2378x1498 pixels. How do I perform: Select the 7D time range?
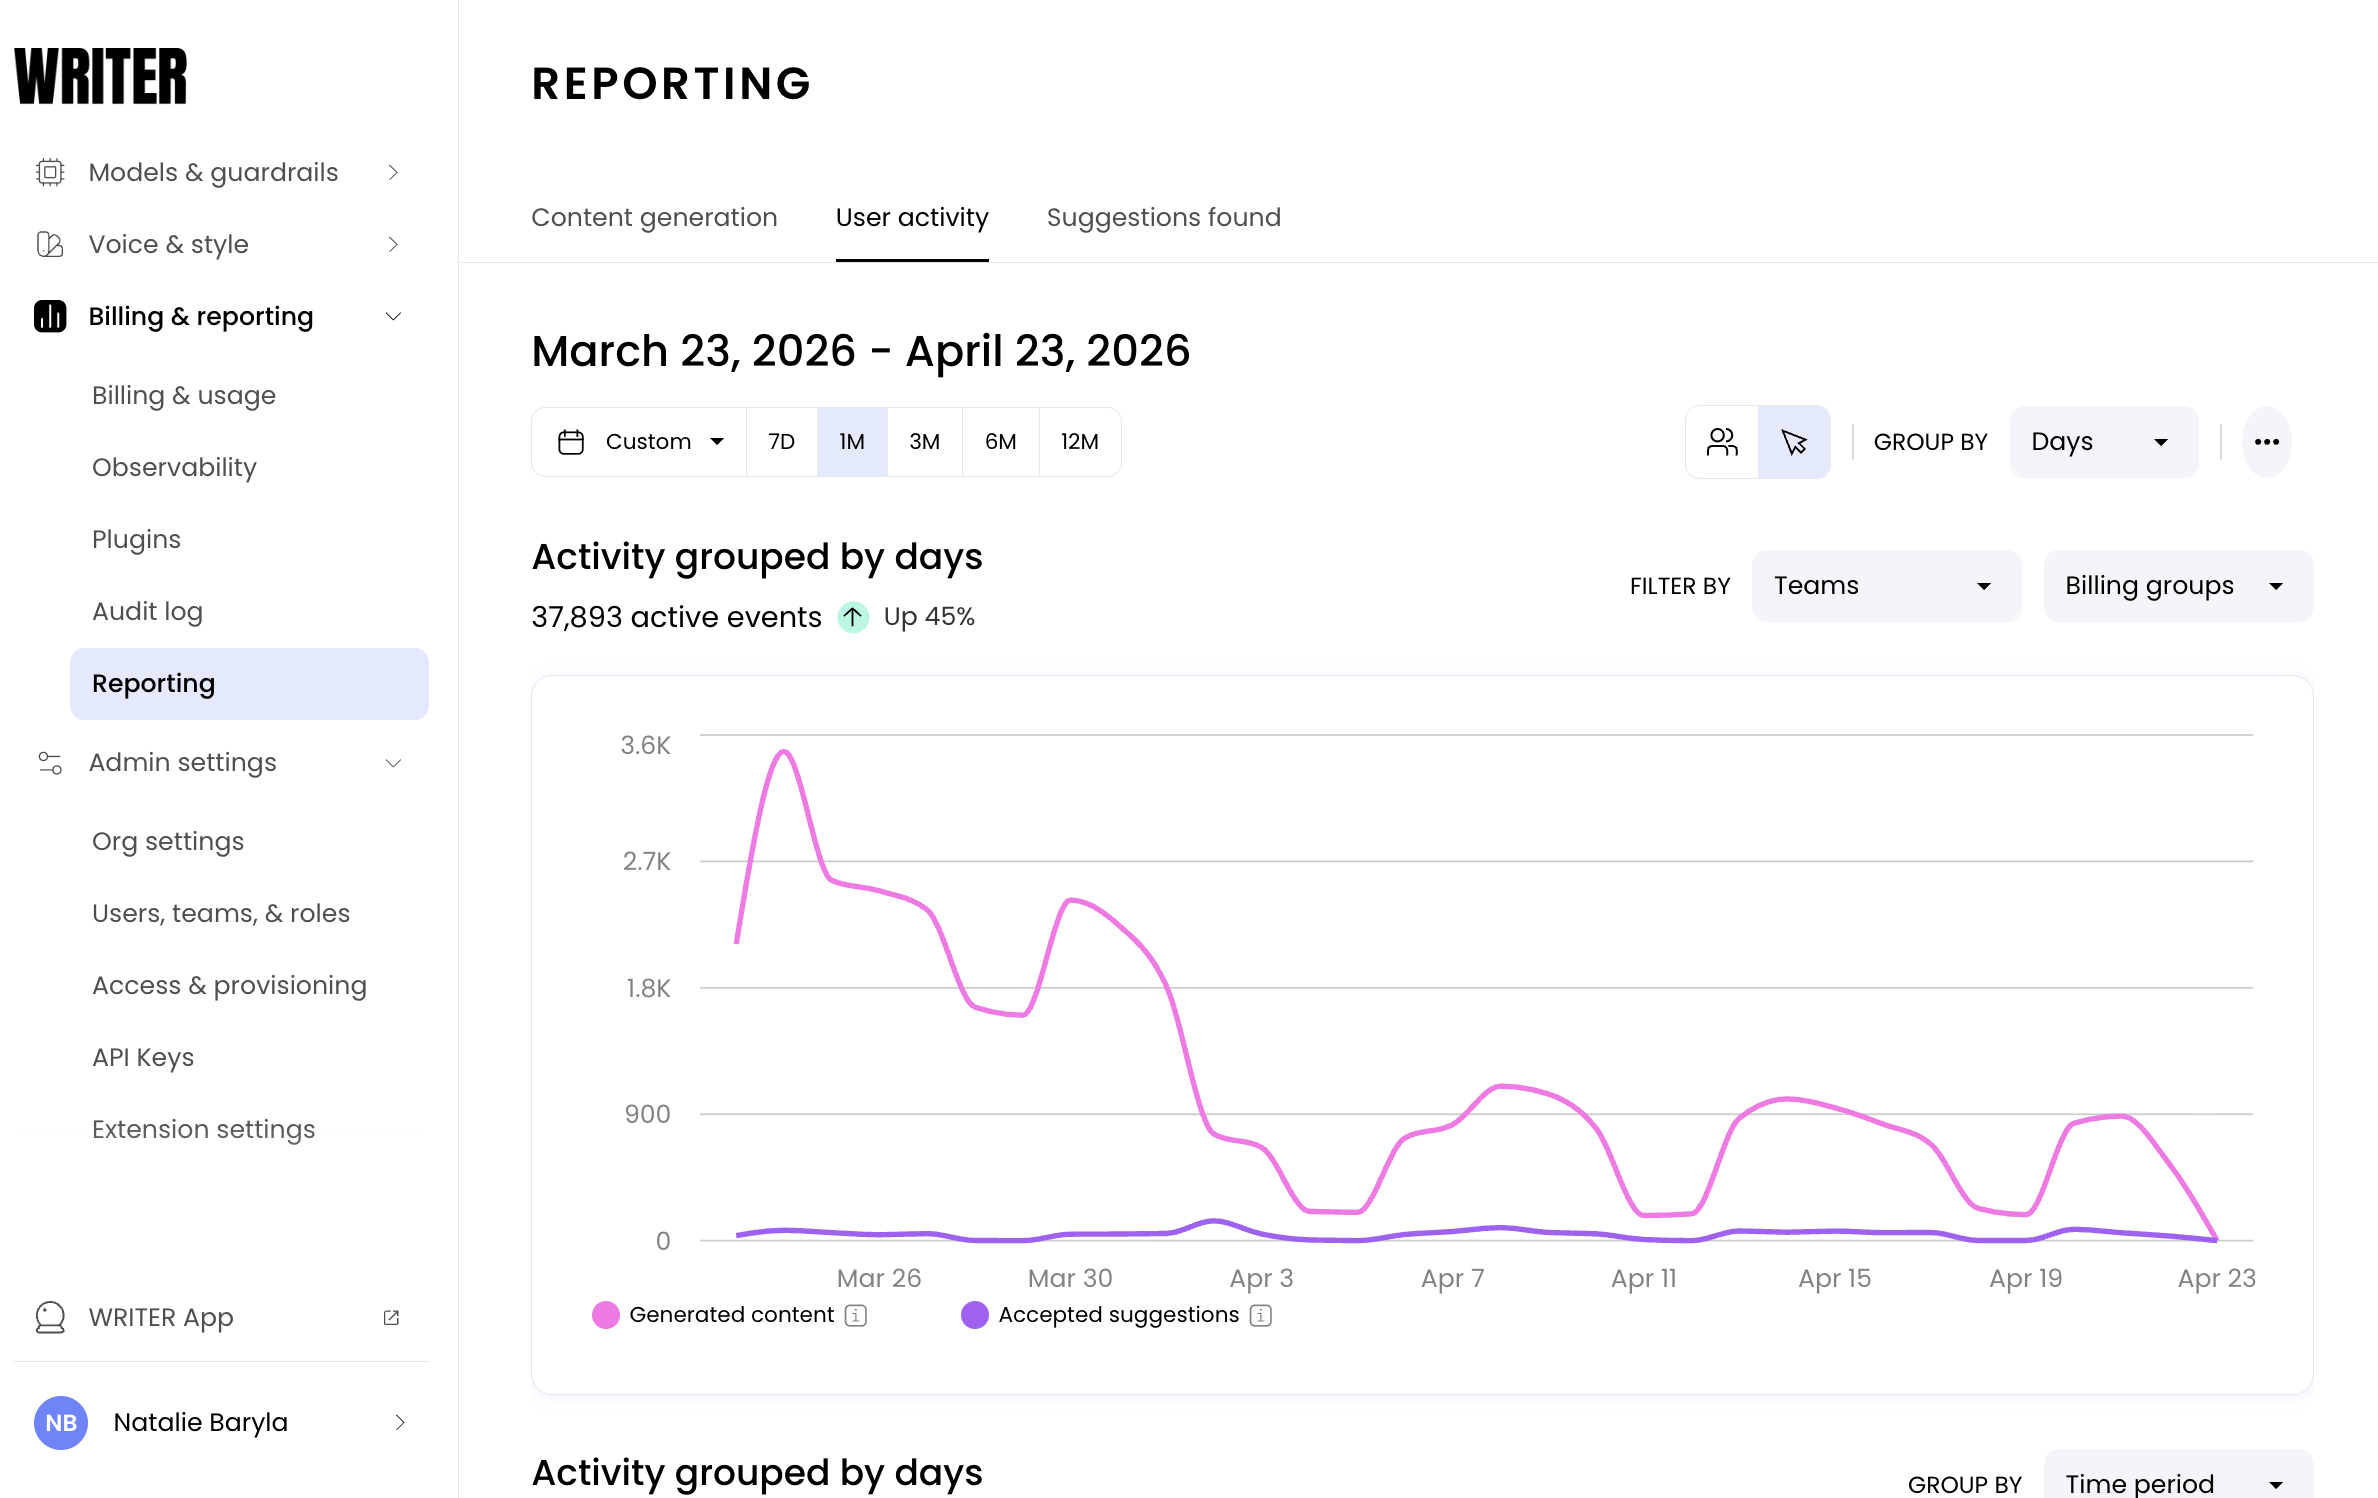click(781, 442)
